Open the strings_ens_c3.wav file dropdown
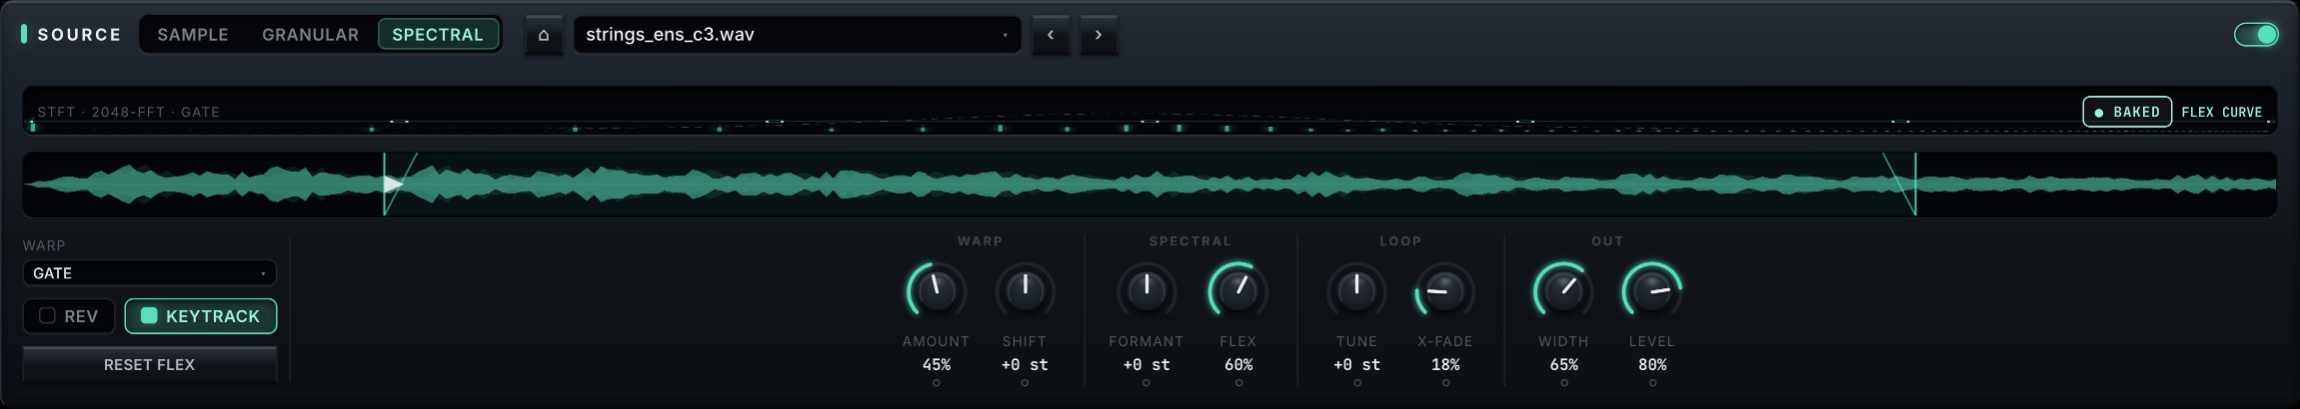Viewport: 2300px width, 409px height. click(797, 35)
